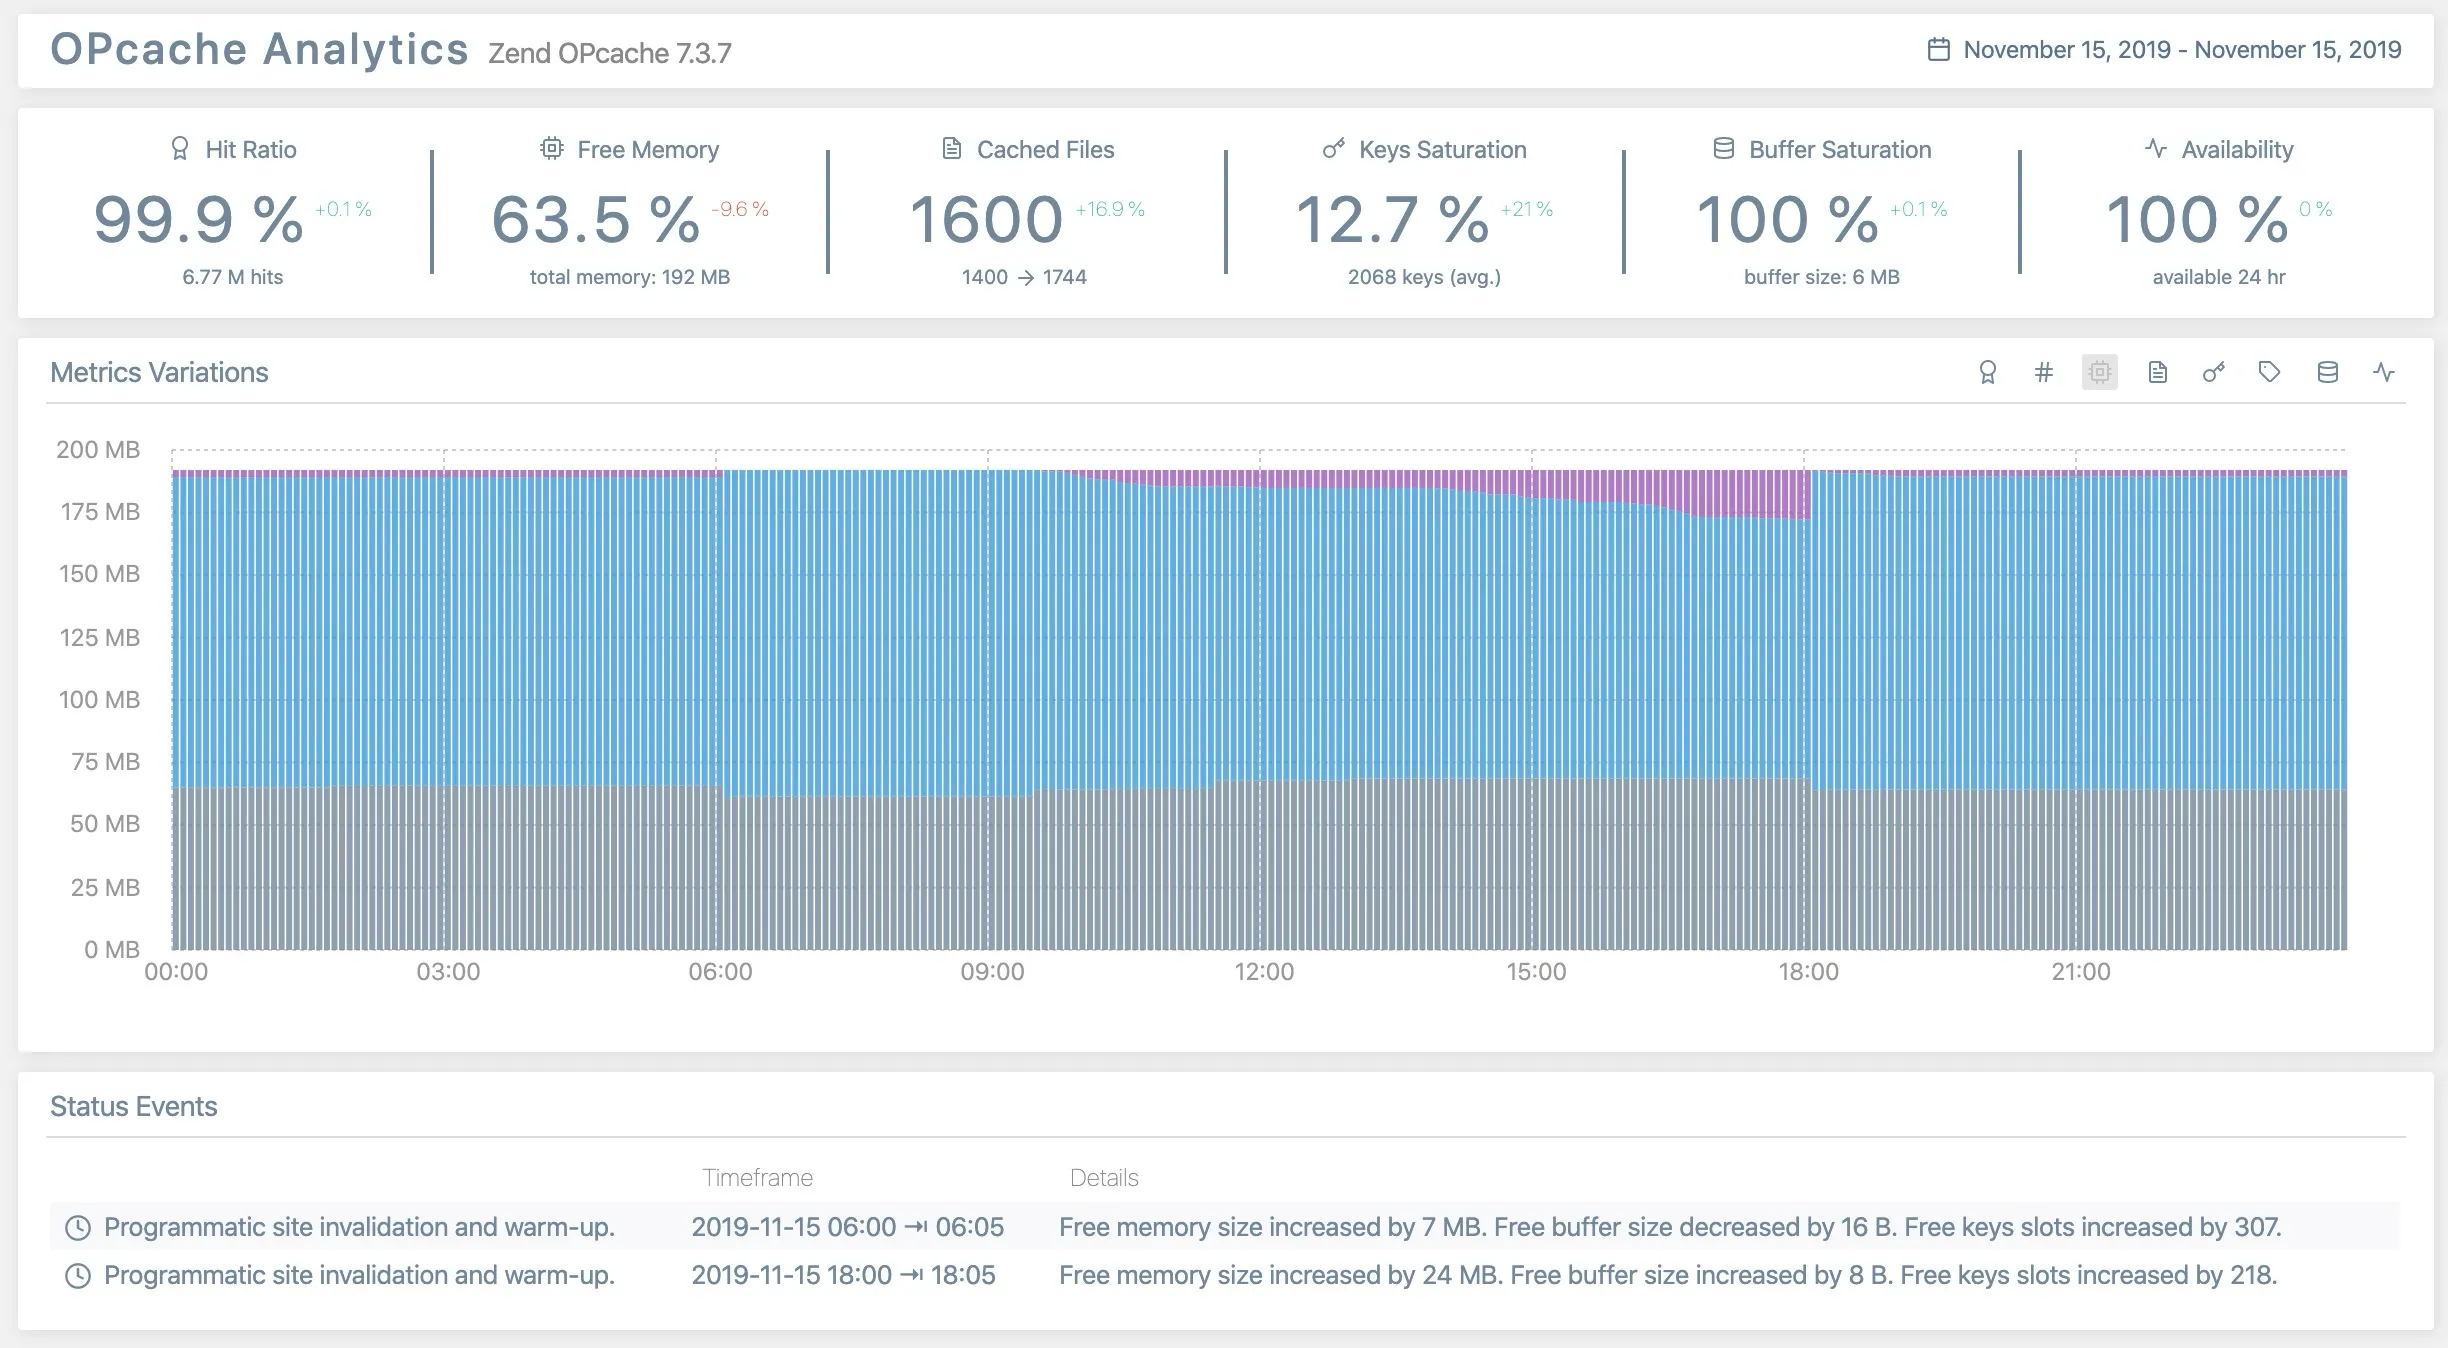Open the date range picker
2448x1348 pixels.
click(2181, 50)
